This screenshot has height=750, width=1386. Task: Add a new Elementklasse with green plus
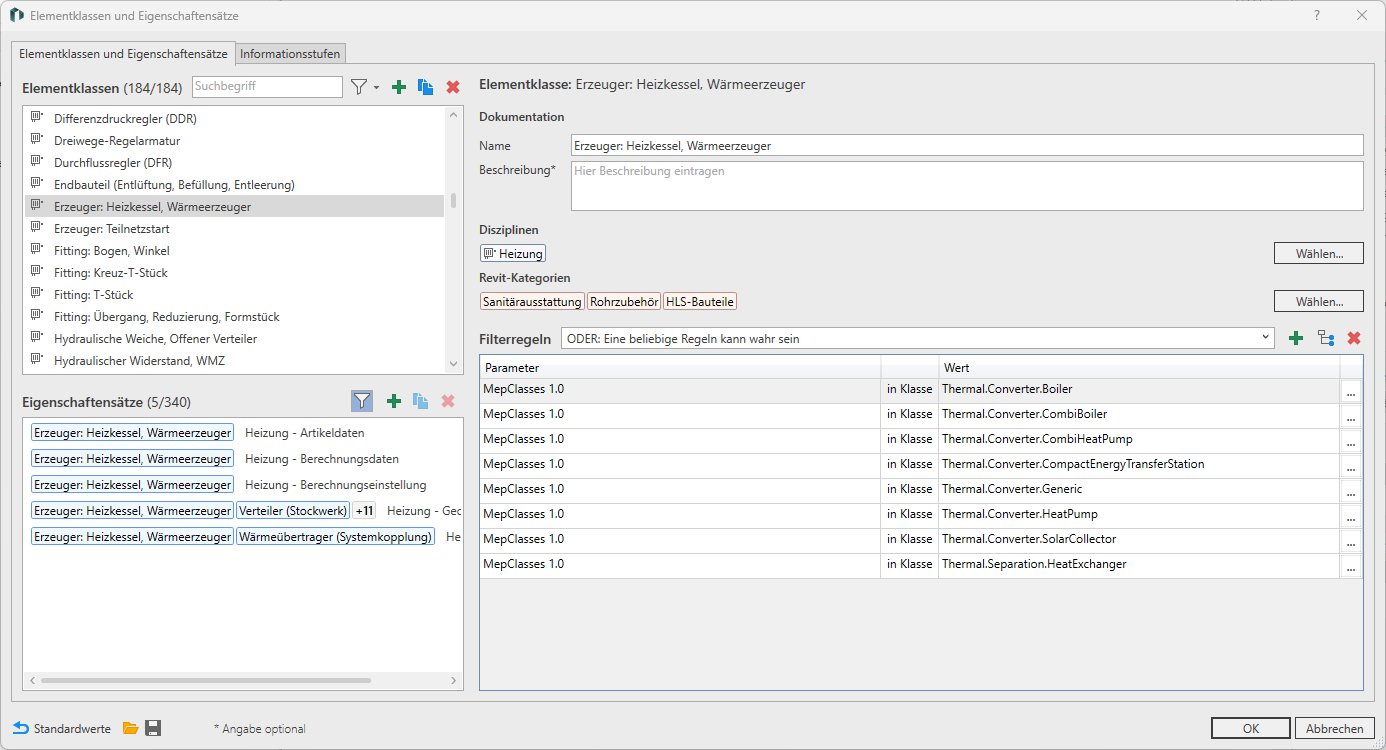(x=399, y=87)
